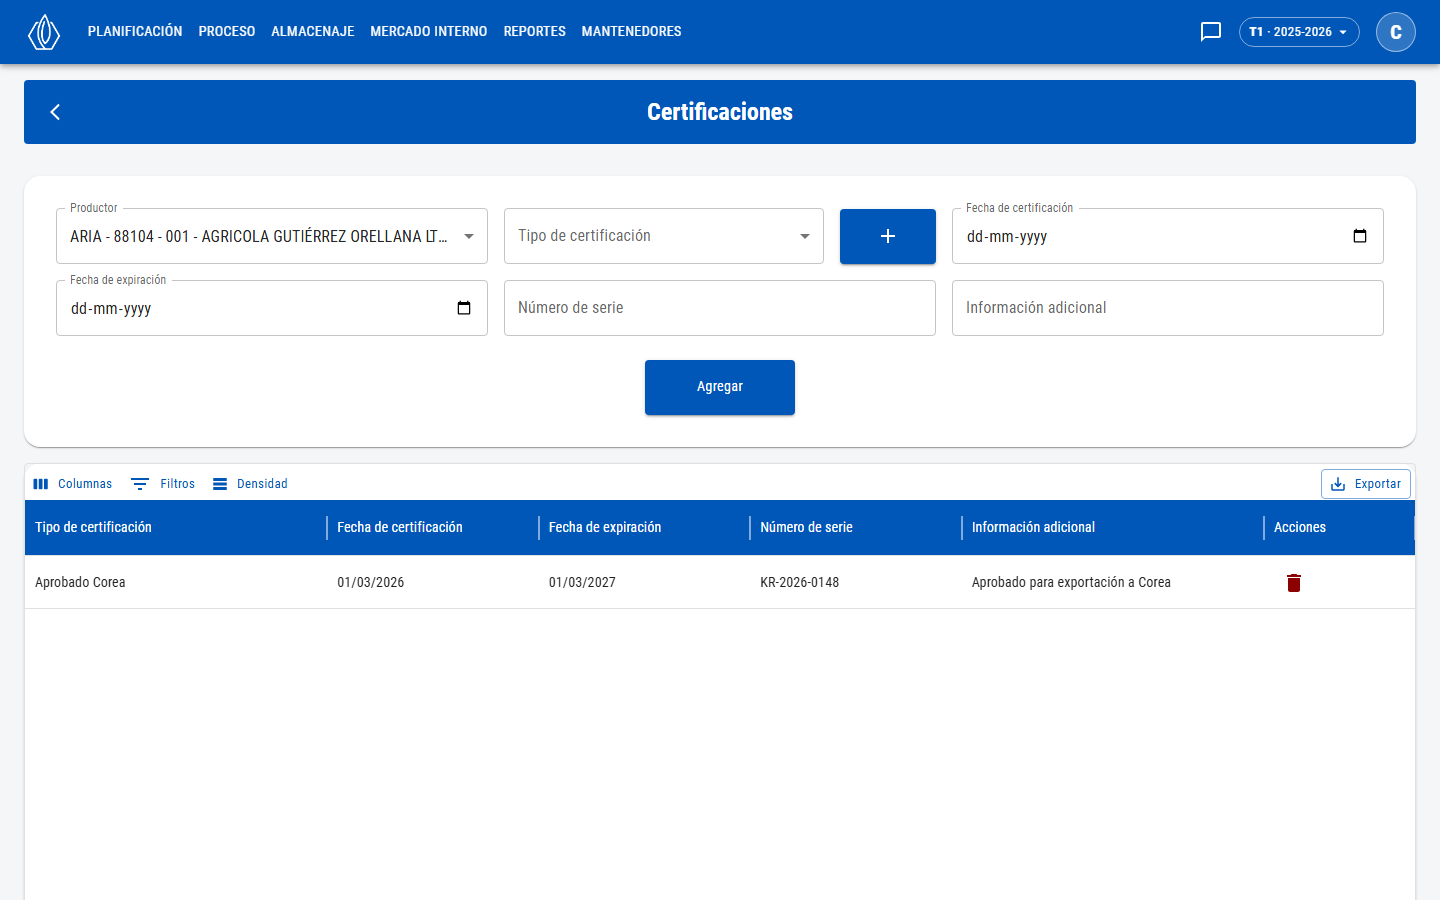
Task: Open calendar picker for Fecha de certificación
Action: (x=1360, y=236)
